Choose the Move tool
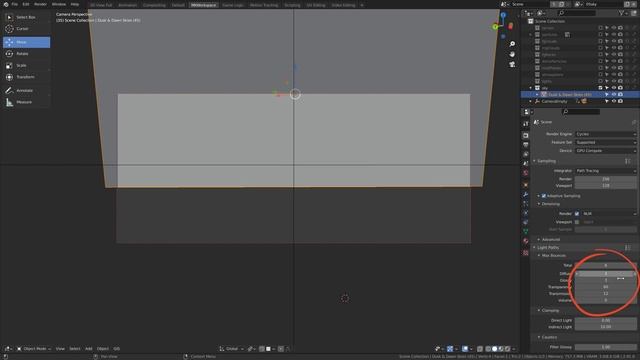The width and height of the screenshot is (640, 360). pos(27,42)
